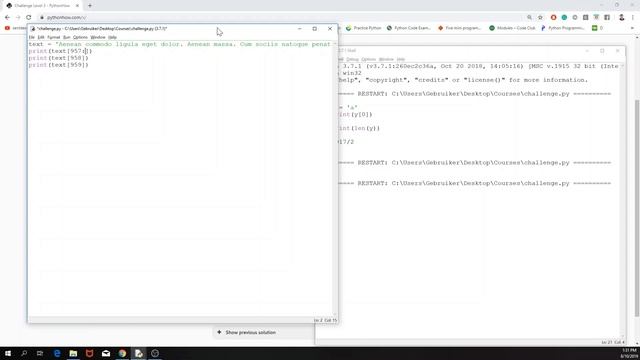Click the print(text[958]) code line

(x=58, y=58)
